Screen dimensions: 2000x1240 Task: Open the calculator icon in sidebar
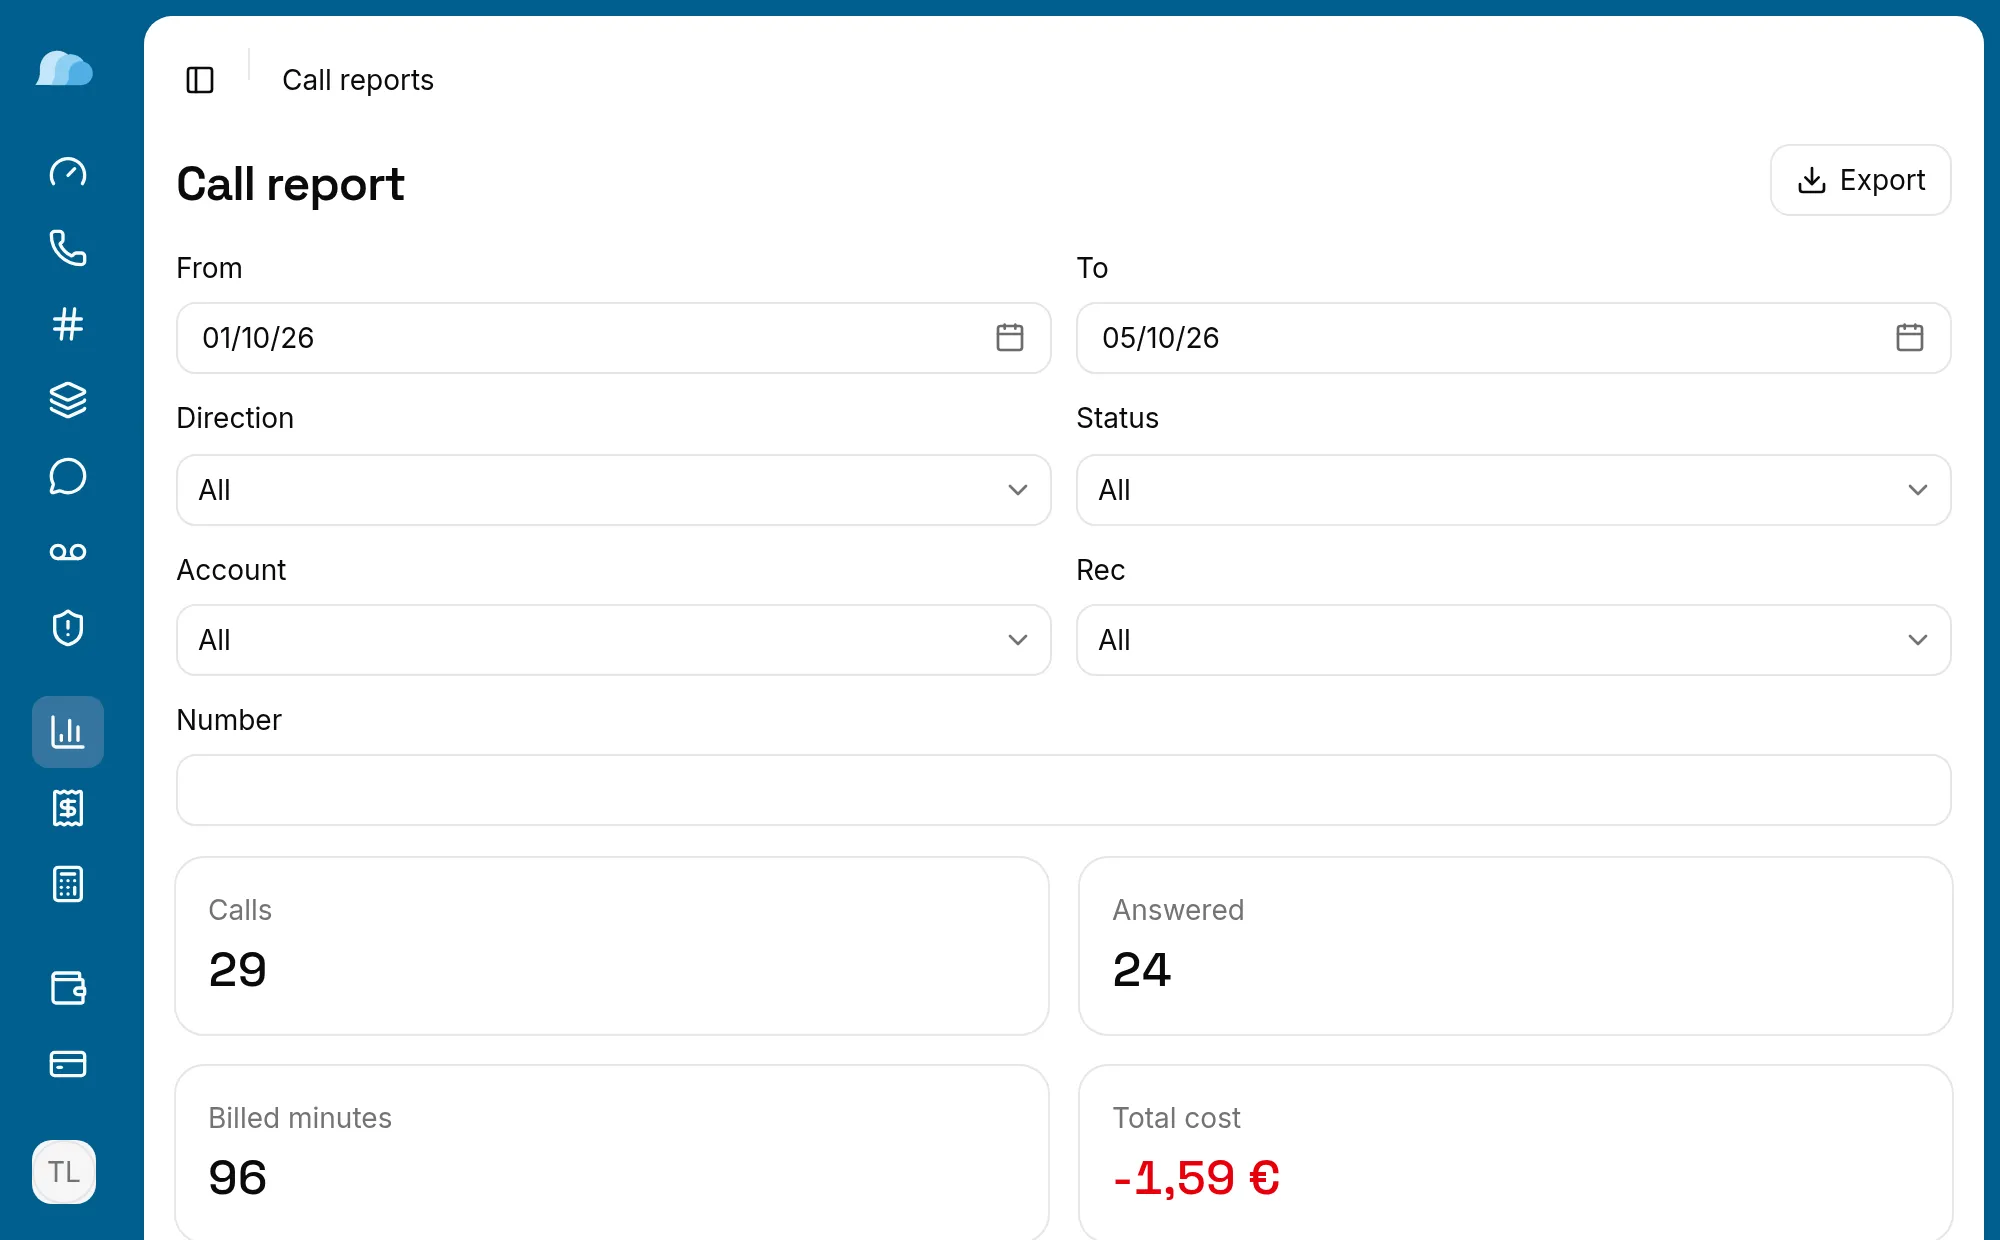[68, 884]
